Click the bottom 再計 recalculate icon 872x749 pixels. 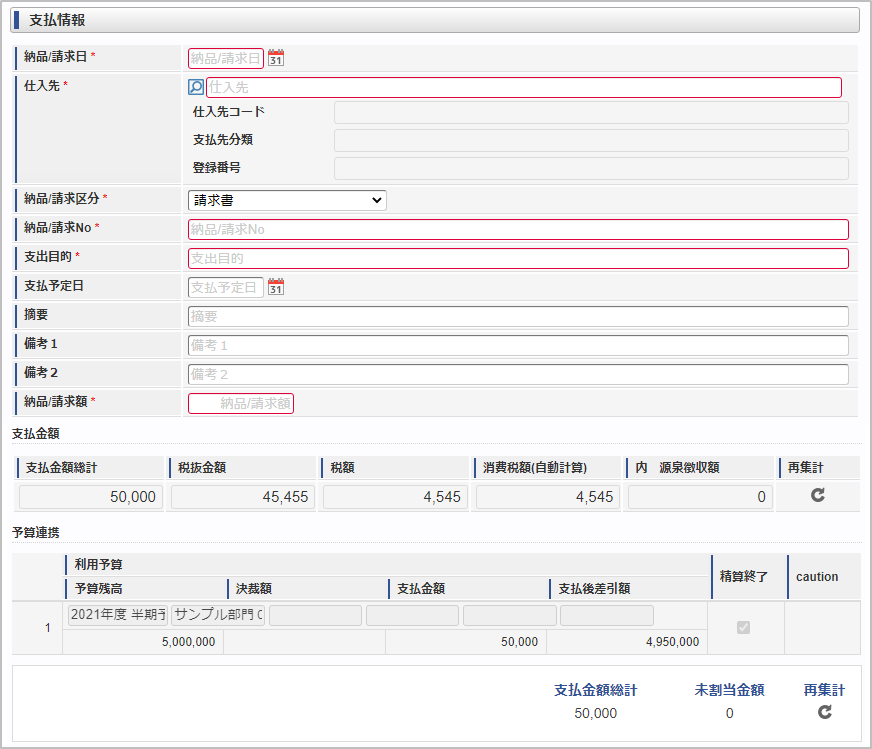[x=824, y=713]
